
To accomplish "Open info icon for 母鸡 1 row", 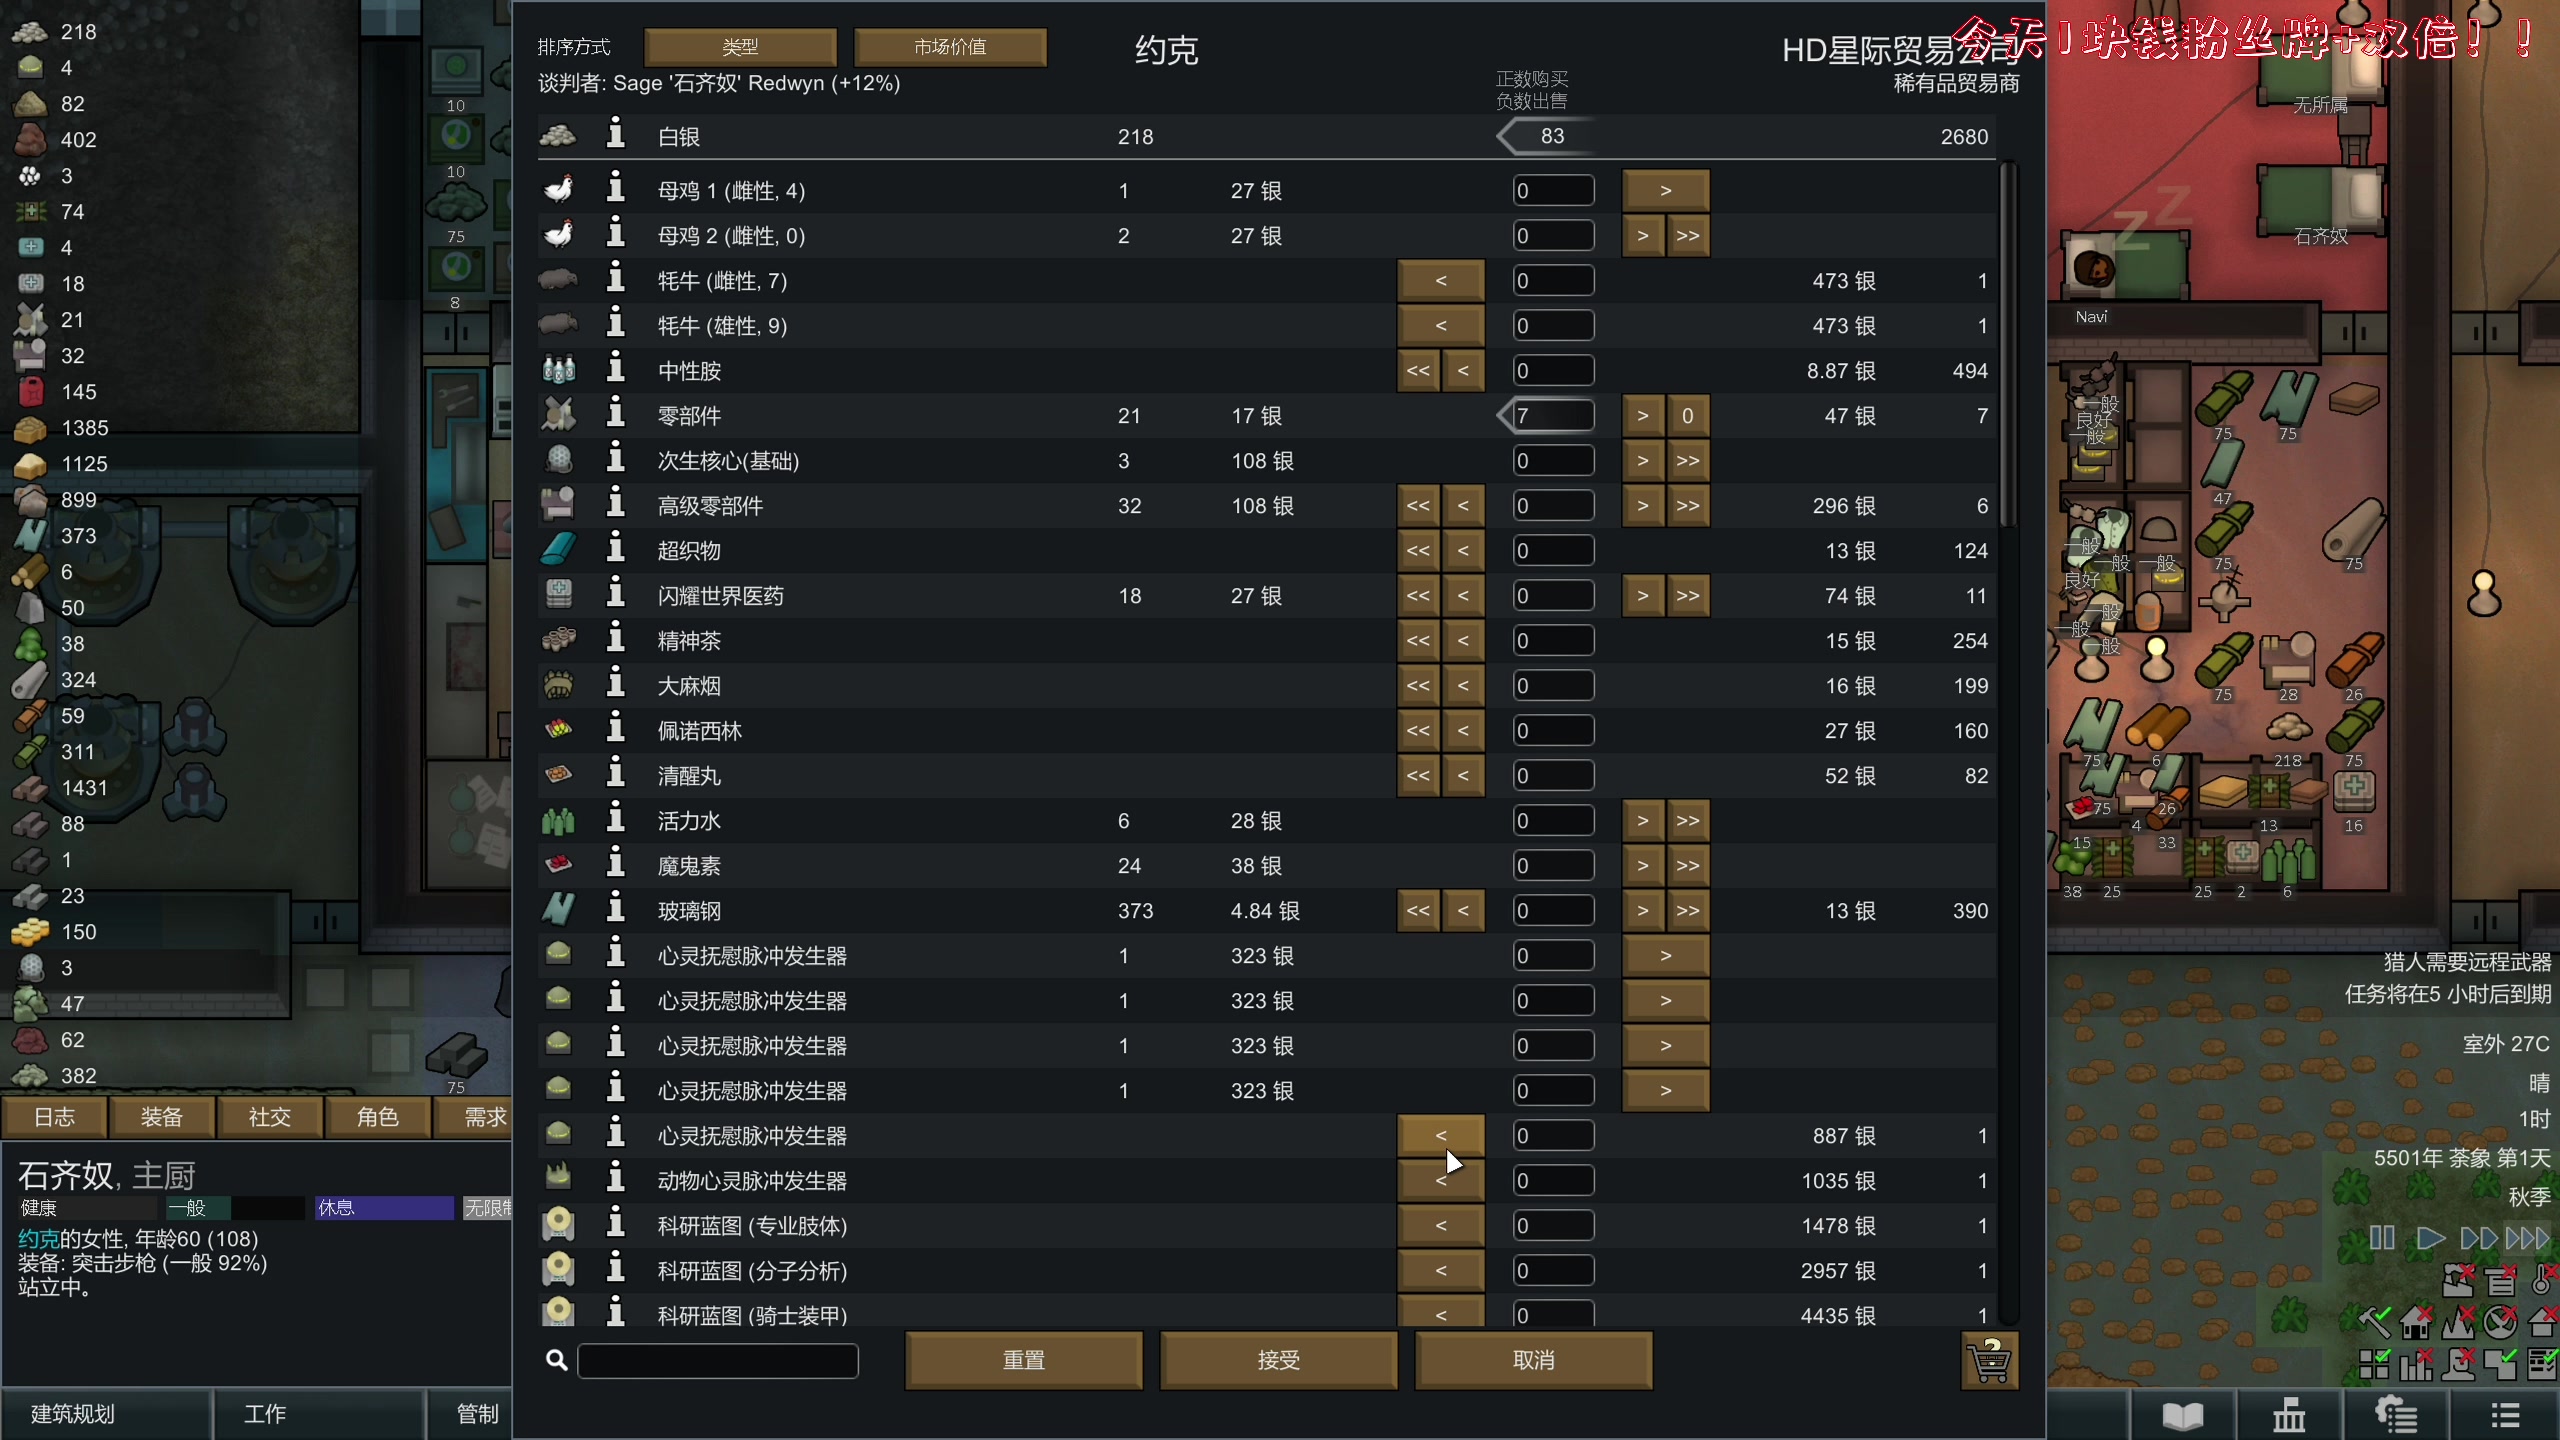I will pyautogui.click(x=616, y=189).
